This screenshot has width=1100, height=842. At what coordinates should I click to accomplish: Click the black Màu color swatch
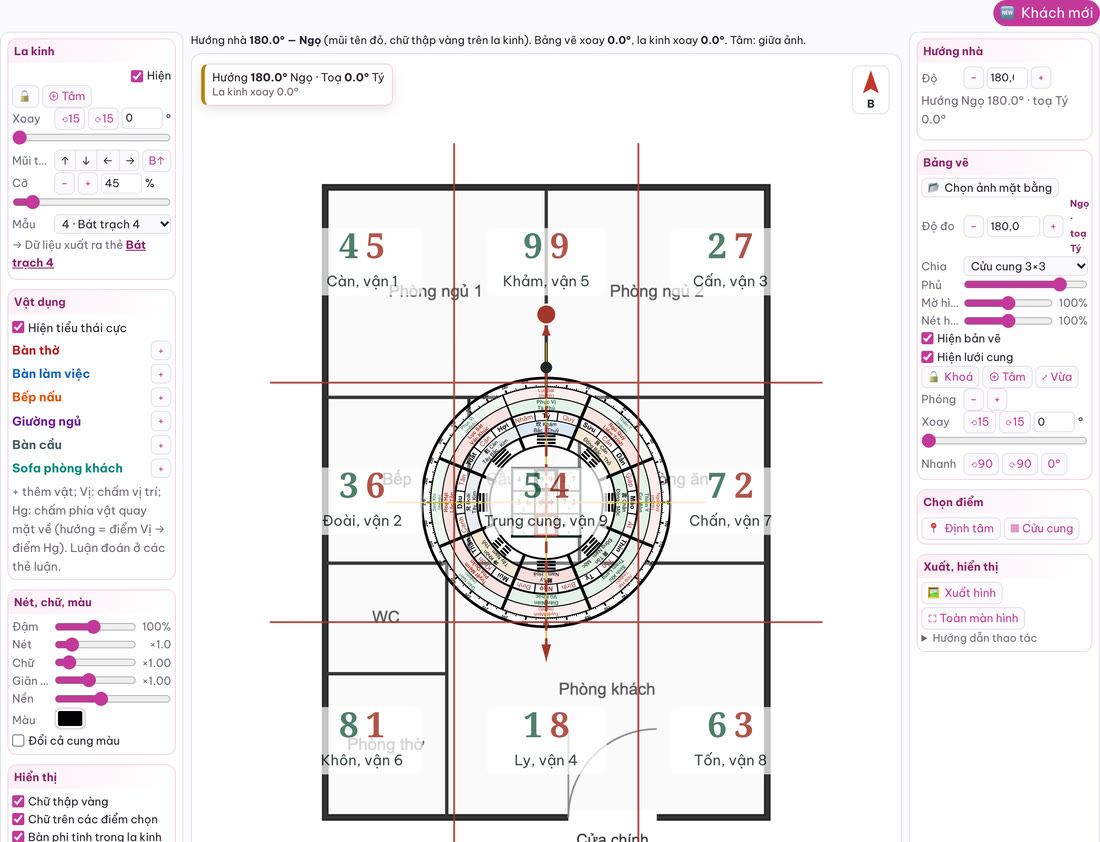[69, 719]
